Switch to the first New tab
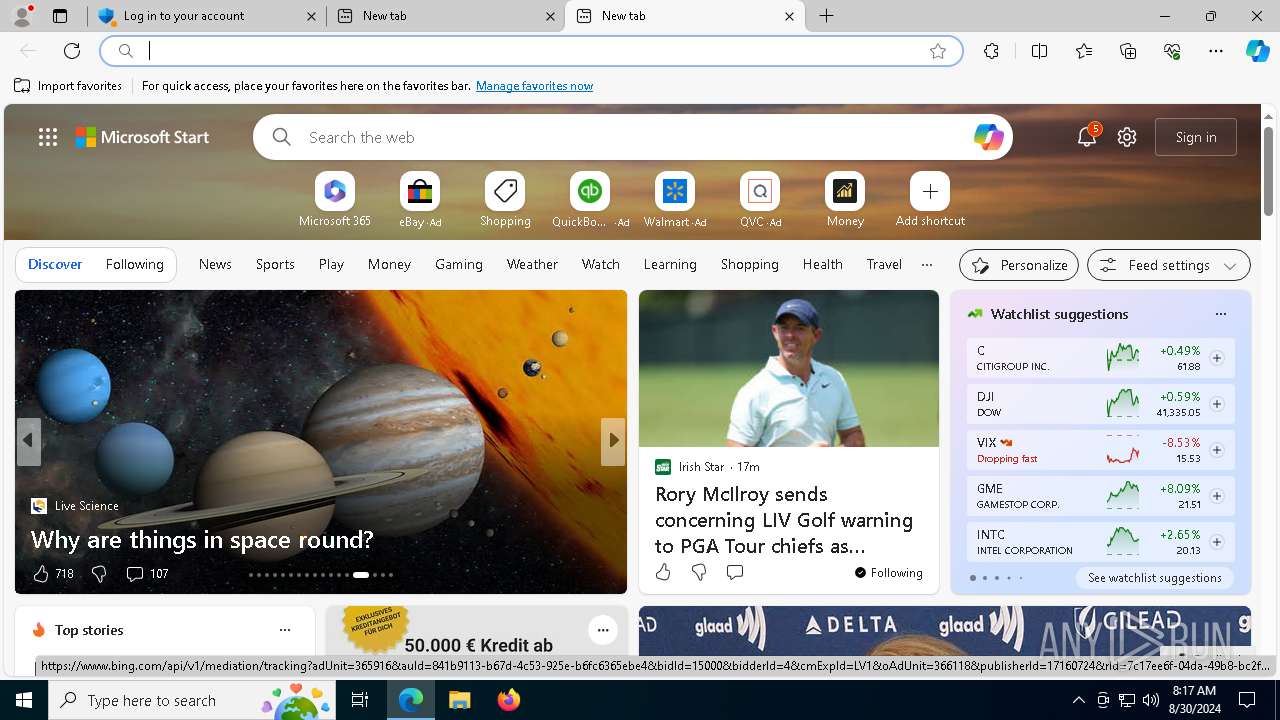 tap(446, 16)
